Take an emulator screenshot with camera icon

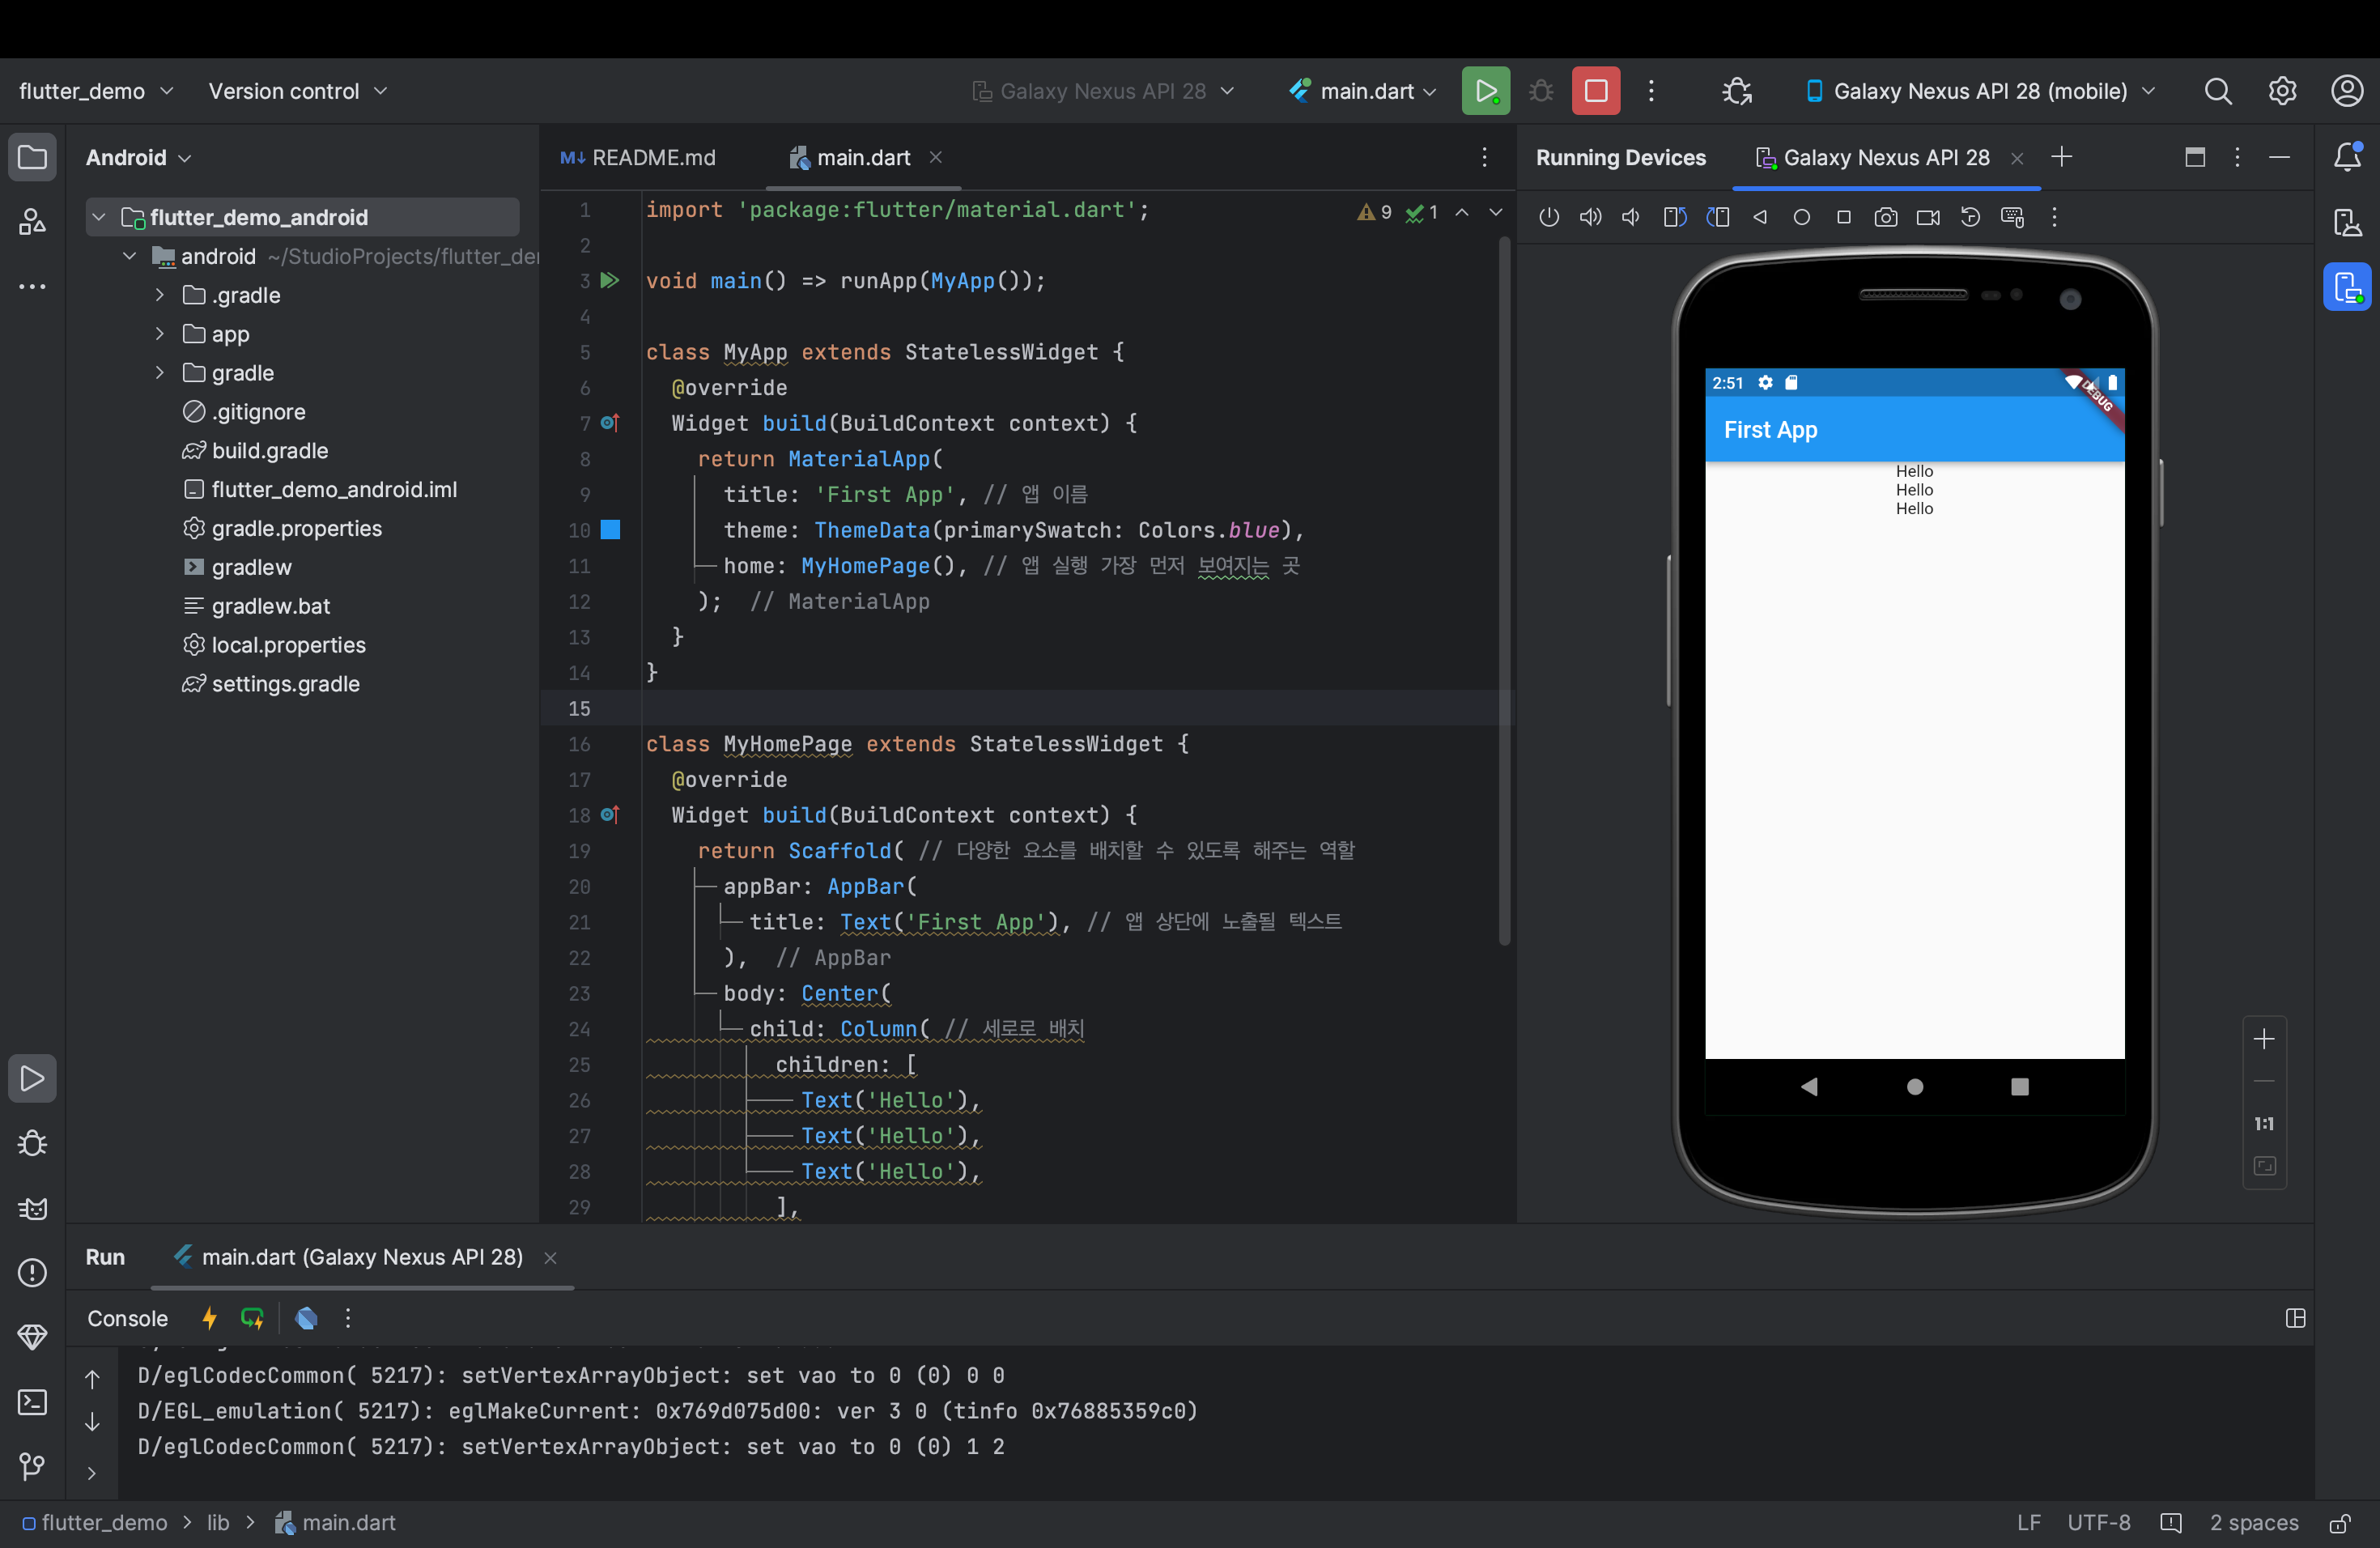coord(1885,217)
